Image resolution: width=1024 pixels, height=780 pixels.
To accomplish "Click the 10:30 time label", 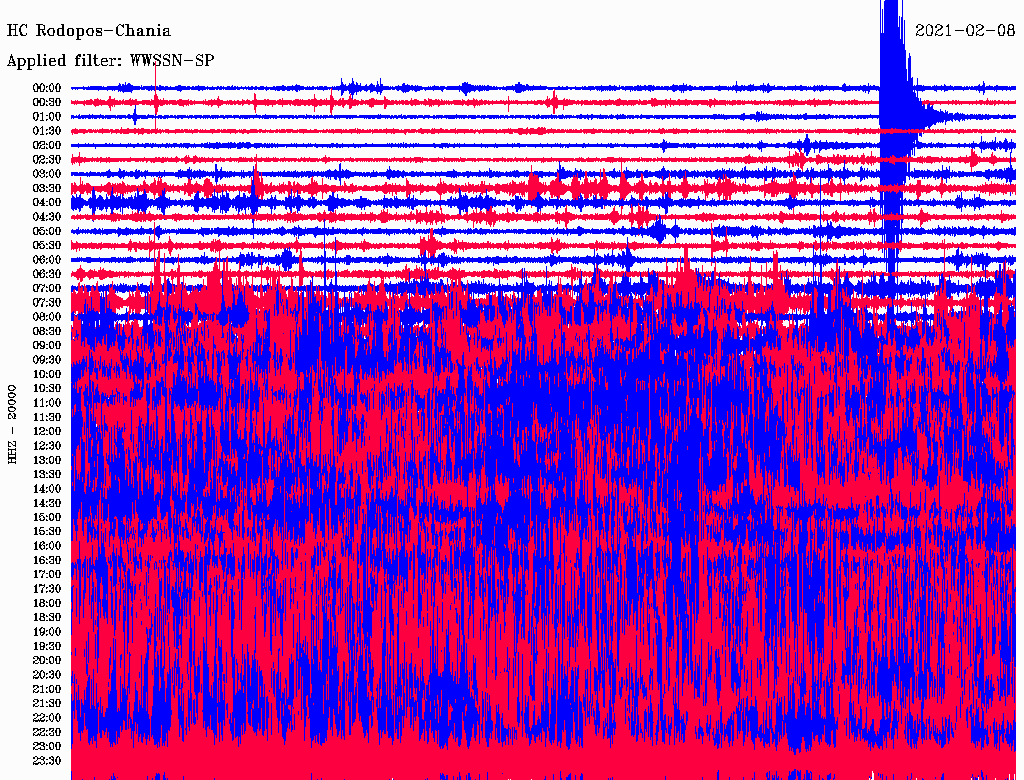I will (x=47, y=389).
